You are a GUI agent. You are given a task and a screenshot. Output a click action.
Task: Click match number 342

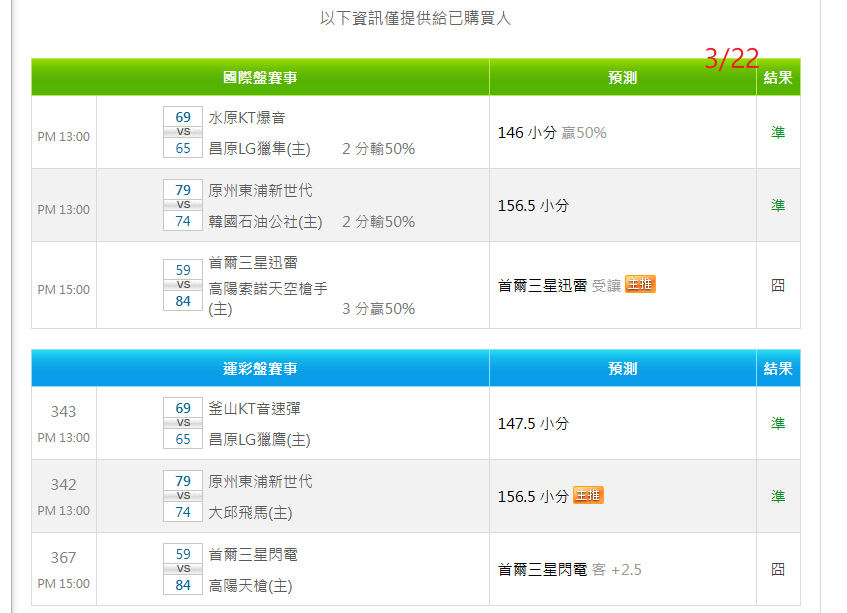[x=64, y=484]
